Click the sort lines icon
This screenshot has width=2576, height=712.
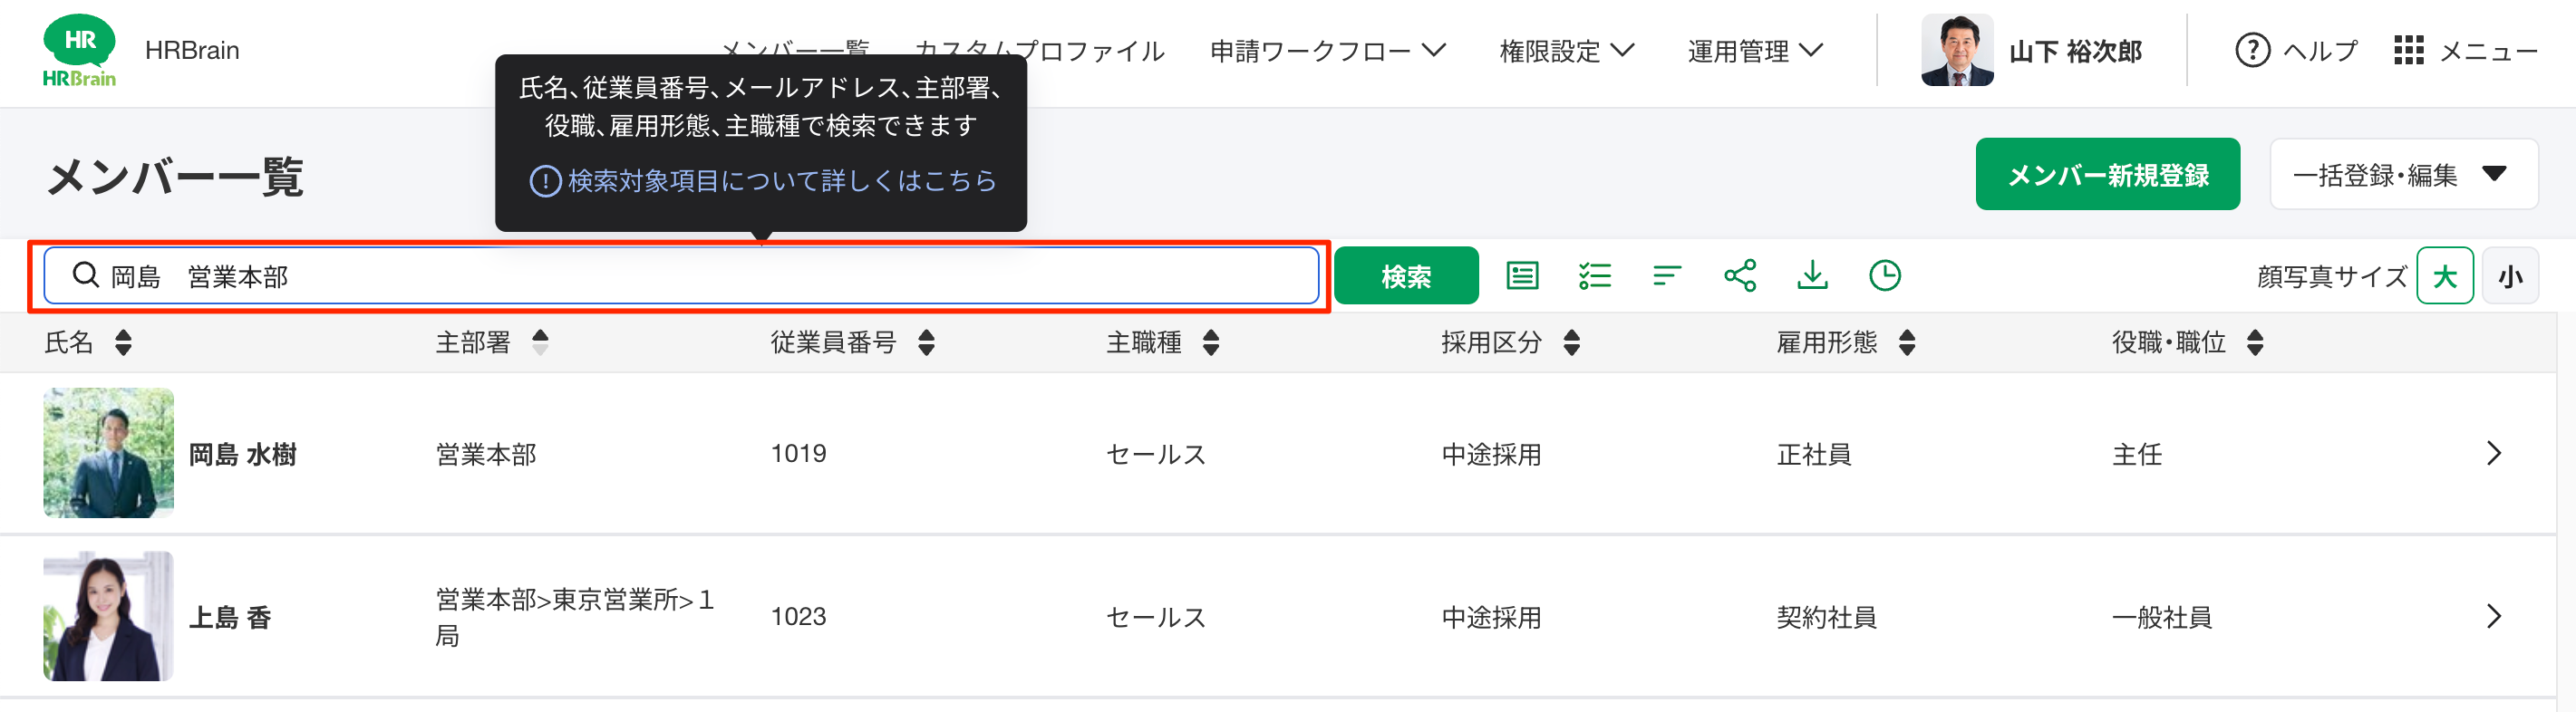click(1667, 275)
